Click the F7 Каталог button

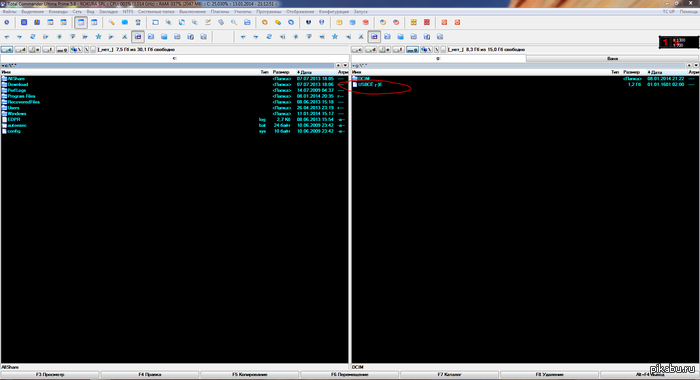point(450,375)
